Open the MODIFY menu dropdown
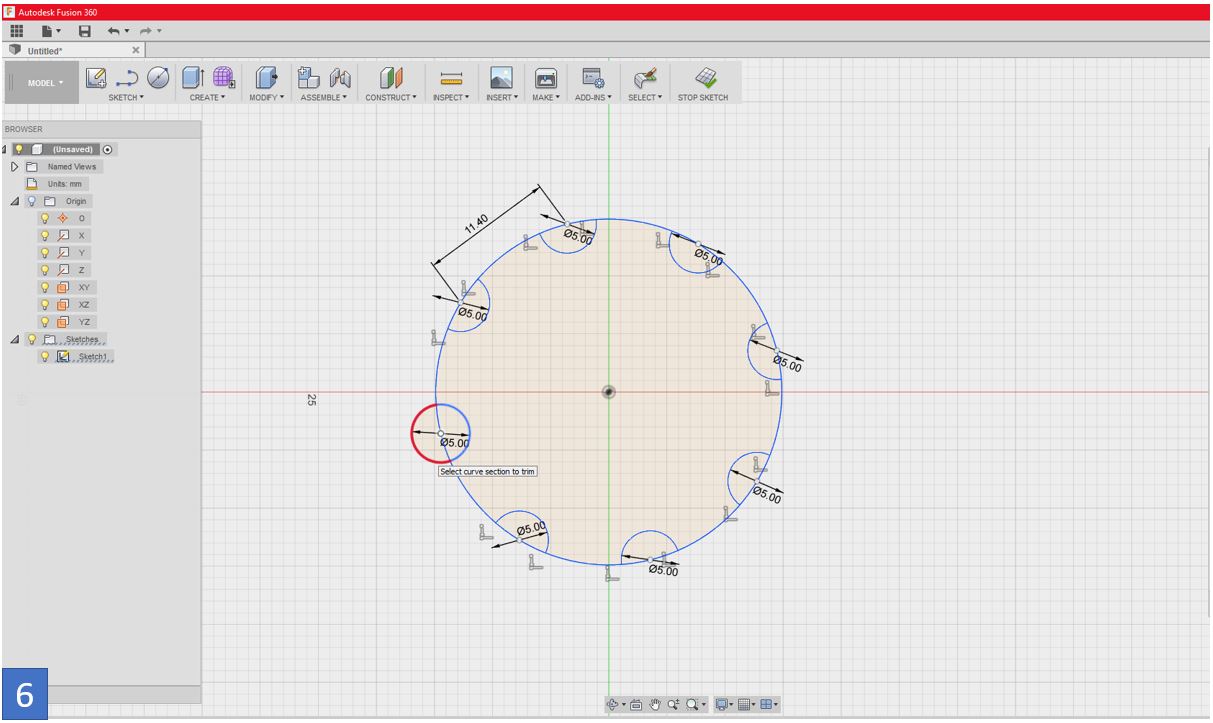 click(x=267, y=98)
